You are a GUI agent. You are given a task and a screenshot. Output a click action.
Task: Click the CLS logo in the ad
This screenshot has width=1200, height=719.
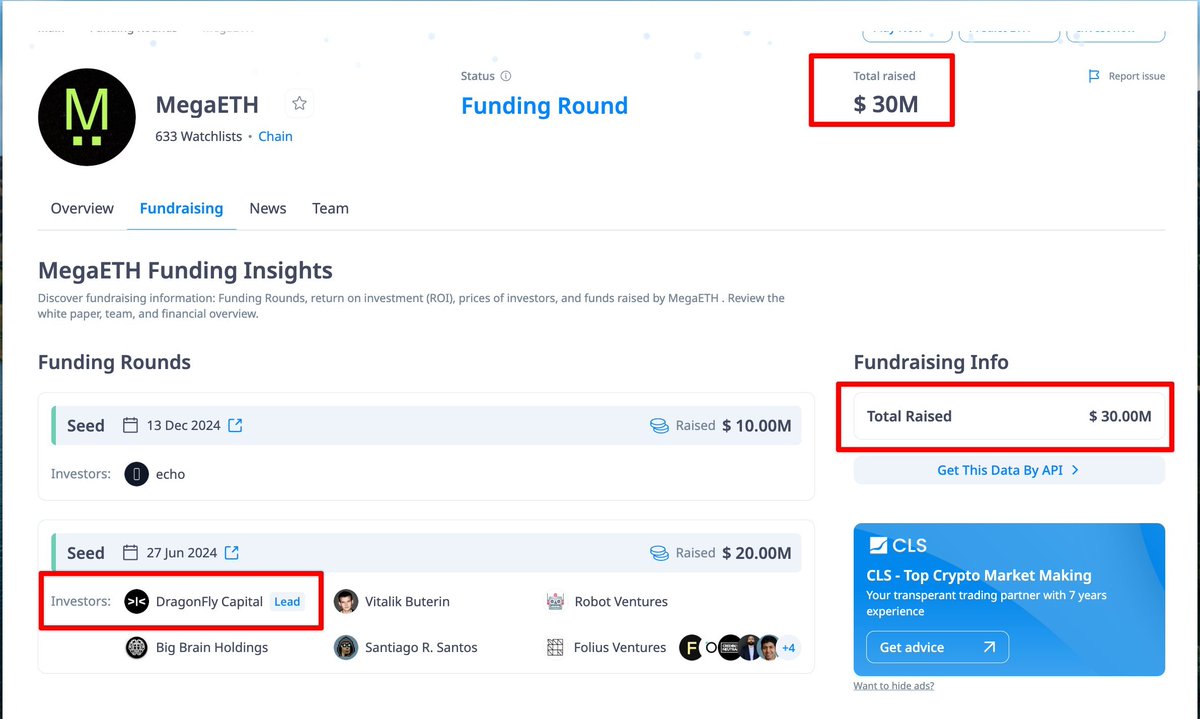[x=897, y=546]
